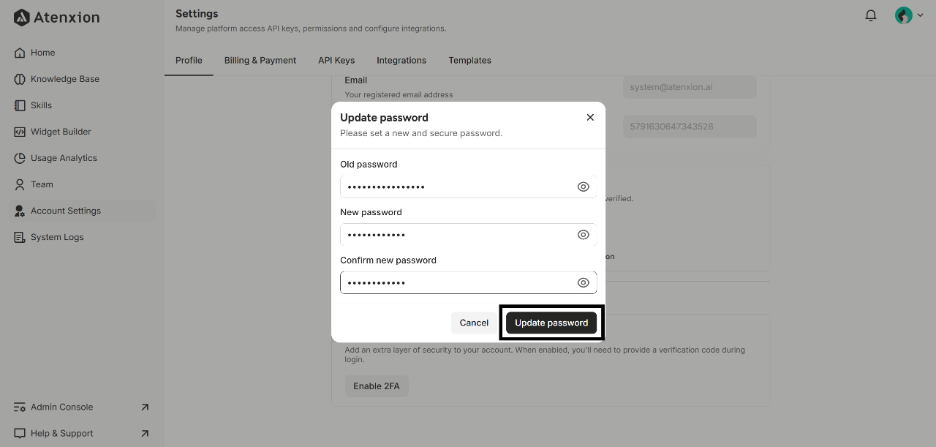Focus the Old password input field
Image resolution: width=936 pixels, height=447 pixels.
coord(469,187)
